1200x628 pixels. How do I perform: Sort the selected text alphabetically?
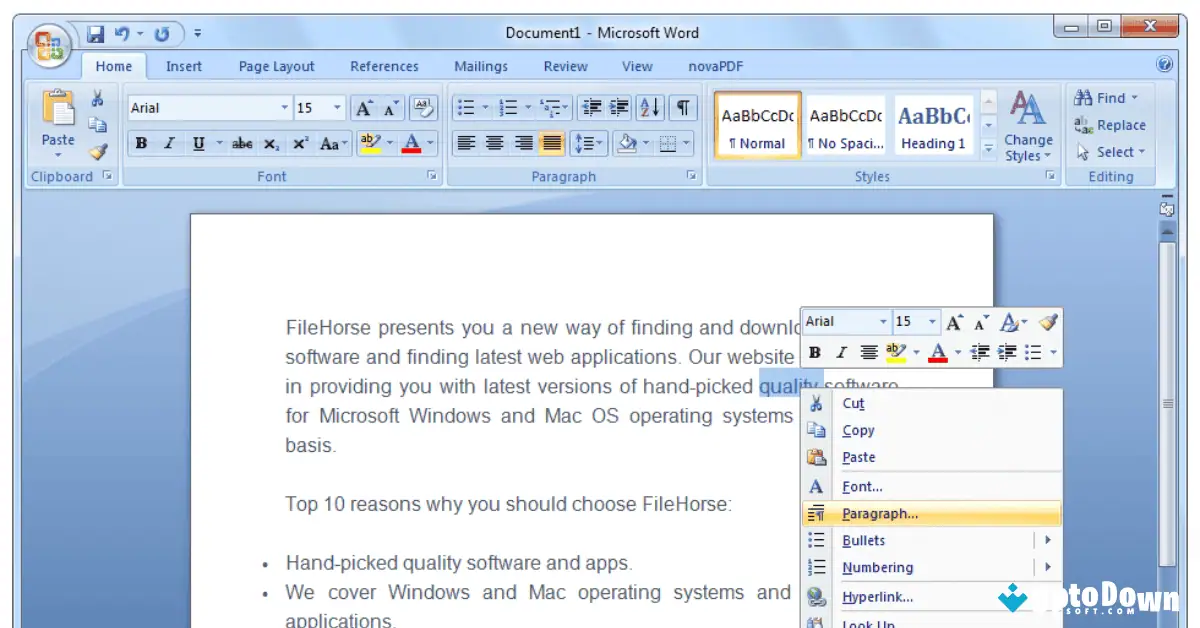click(x=649, y=108)
